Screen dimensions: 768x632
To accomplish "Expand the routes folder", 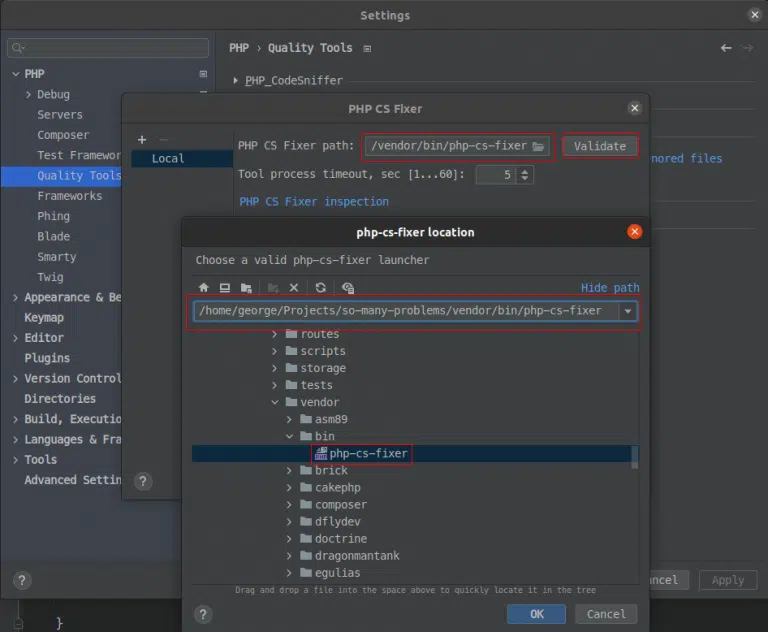I will tap(275, 334).
